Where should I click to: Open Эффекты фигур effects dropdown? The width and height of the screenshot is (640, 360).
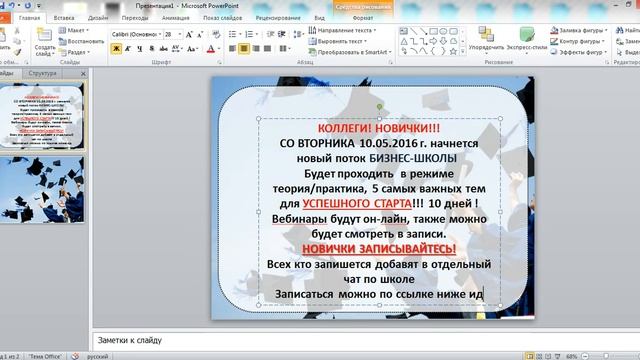tap(578, 52)
